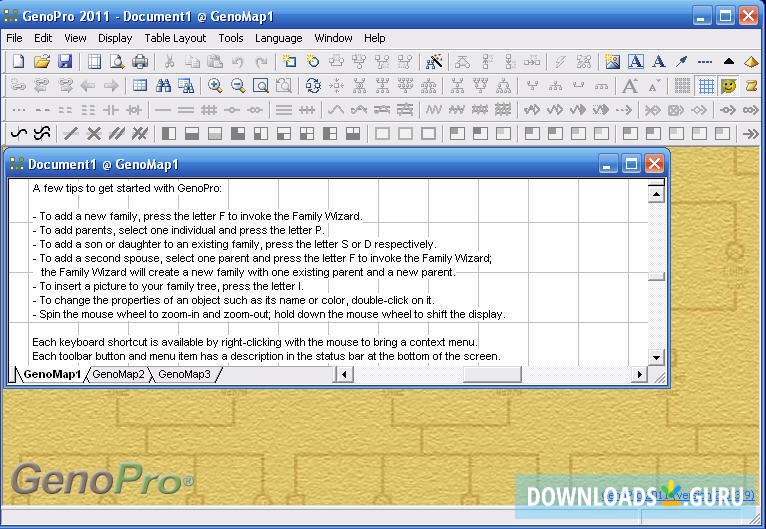Click the tip line 'To add parents, select one individual'

point(178,230)
